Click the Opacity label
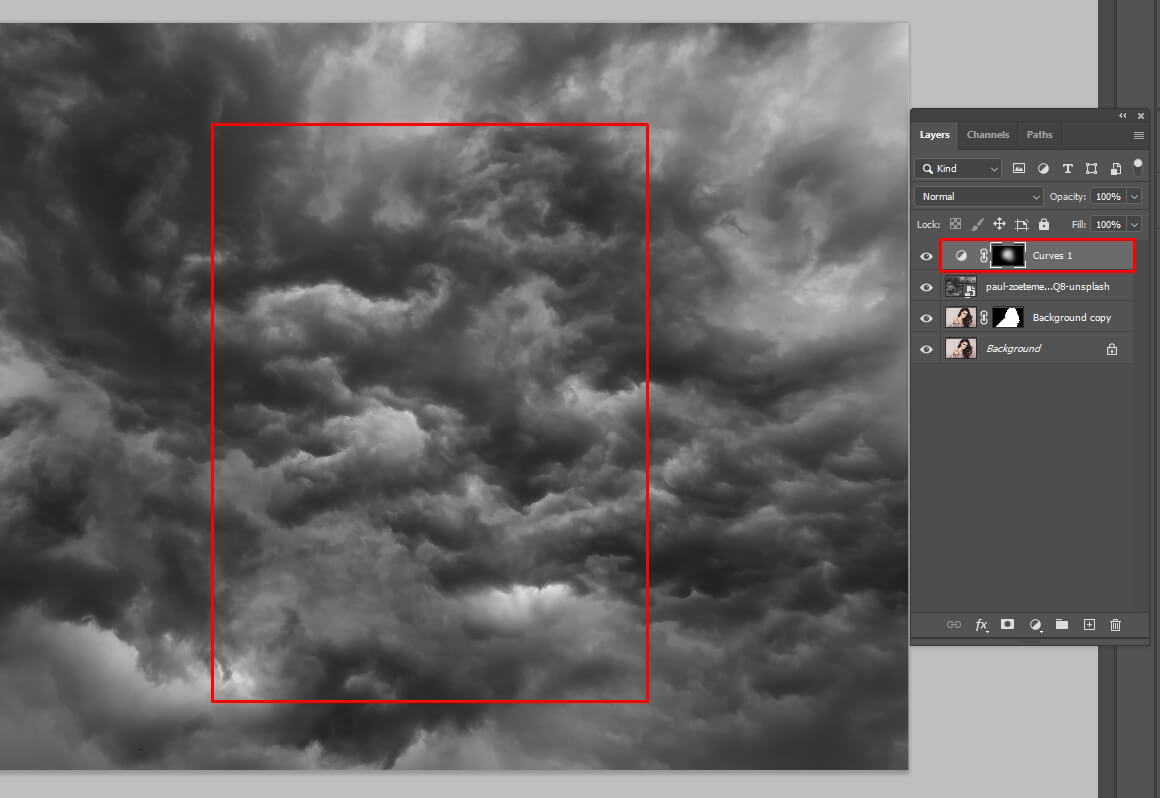 1068,197
